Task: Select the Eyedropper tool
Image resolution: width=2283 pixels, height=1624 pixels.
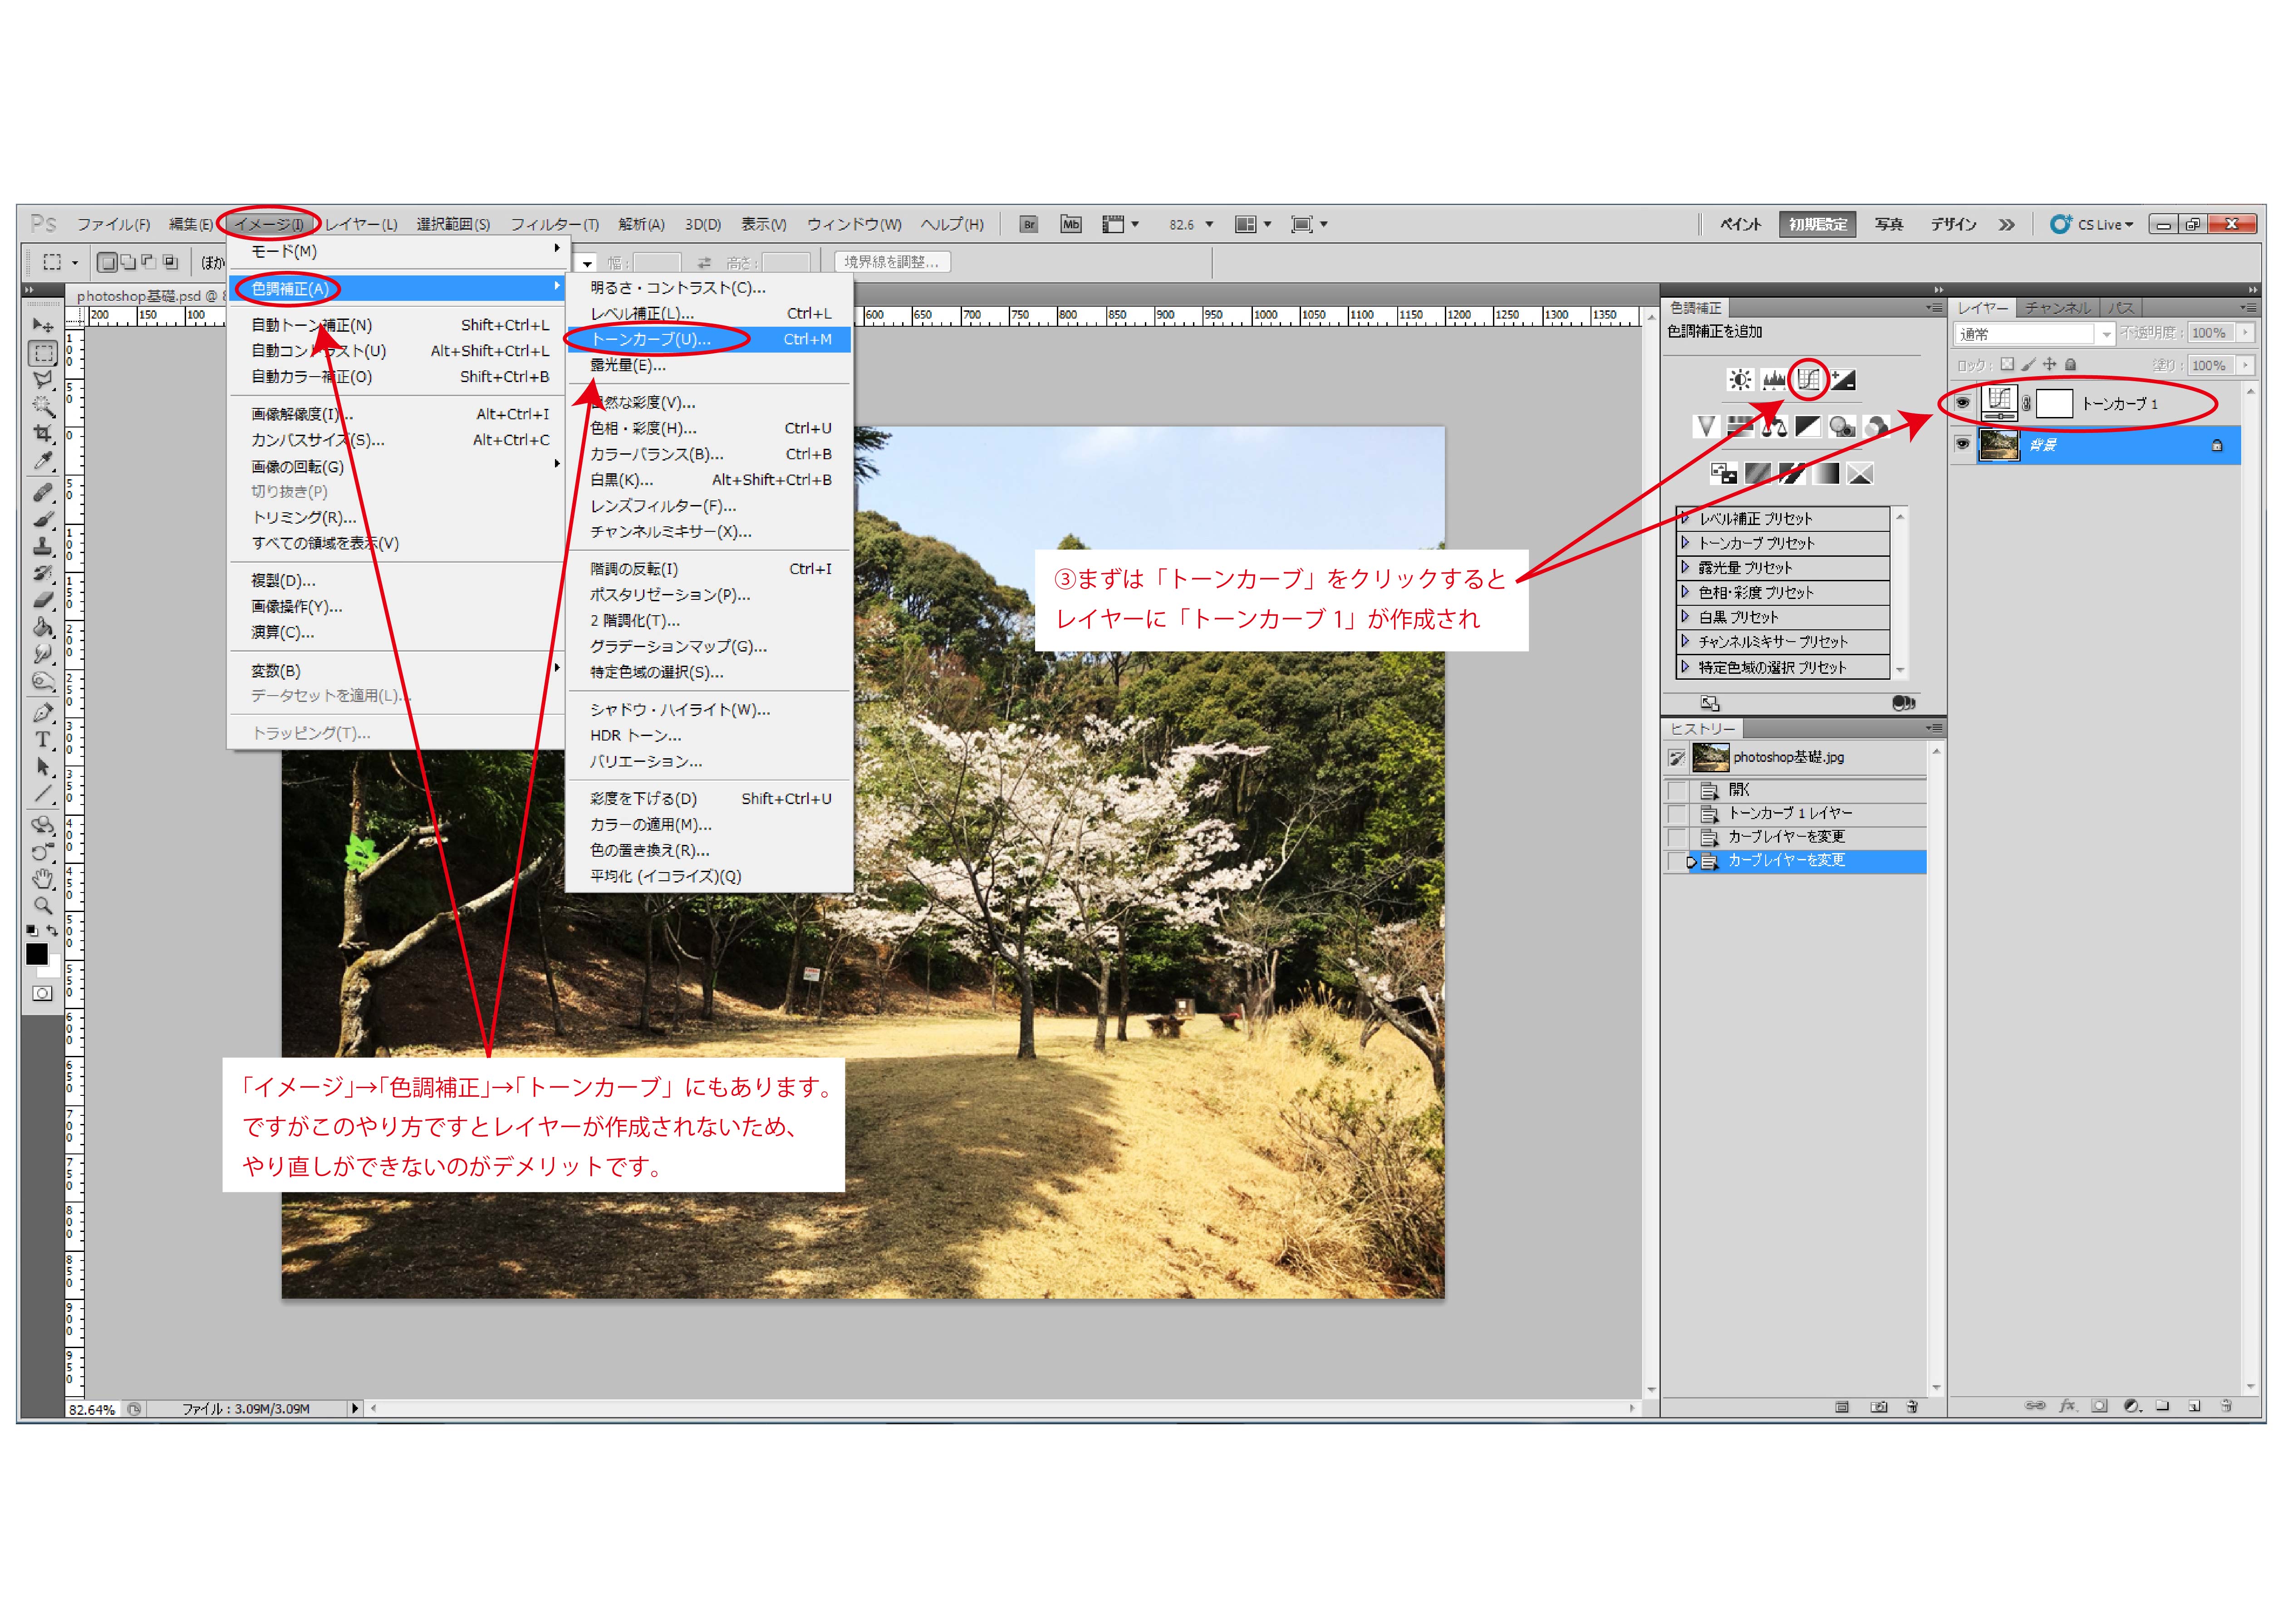Action: [43, 461]
